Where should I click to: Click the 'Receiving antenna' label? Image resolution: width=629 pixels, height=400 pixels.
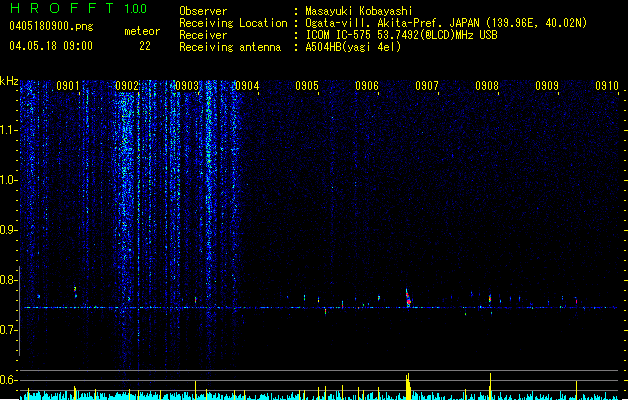[230, 47]
